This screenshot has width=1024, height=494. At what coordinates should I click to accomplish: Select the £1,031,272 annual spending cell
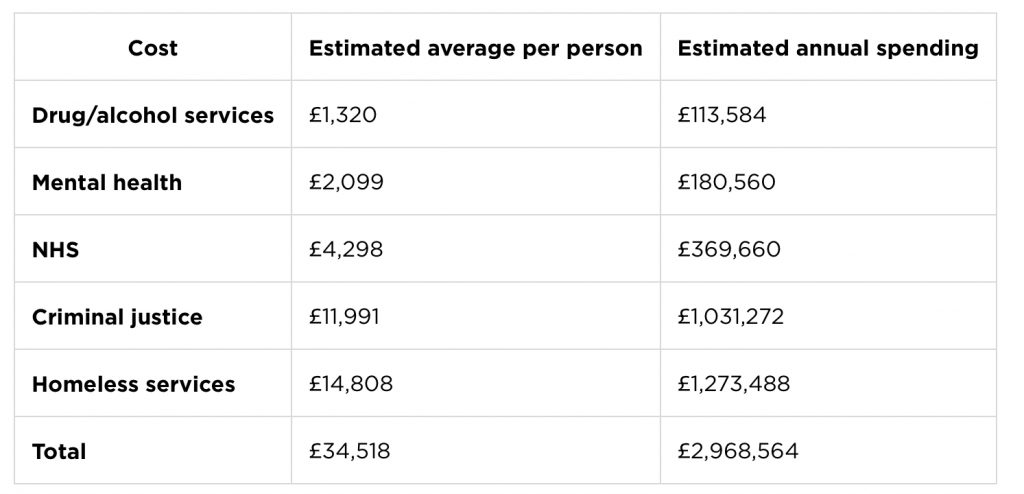730,317
